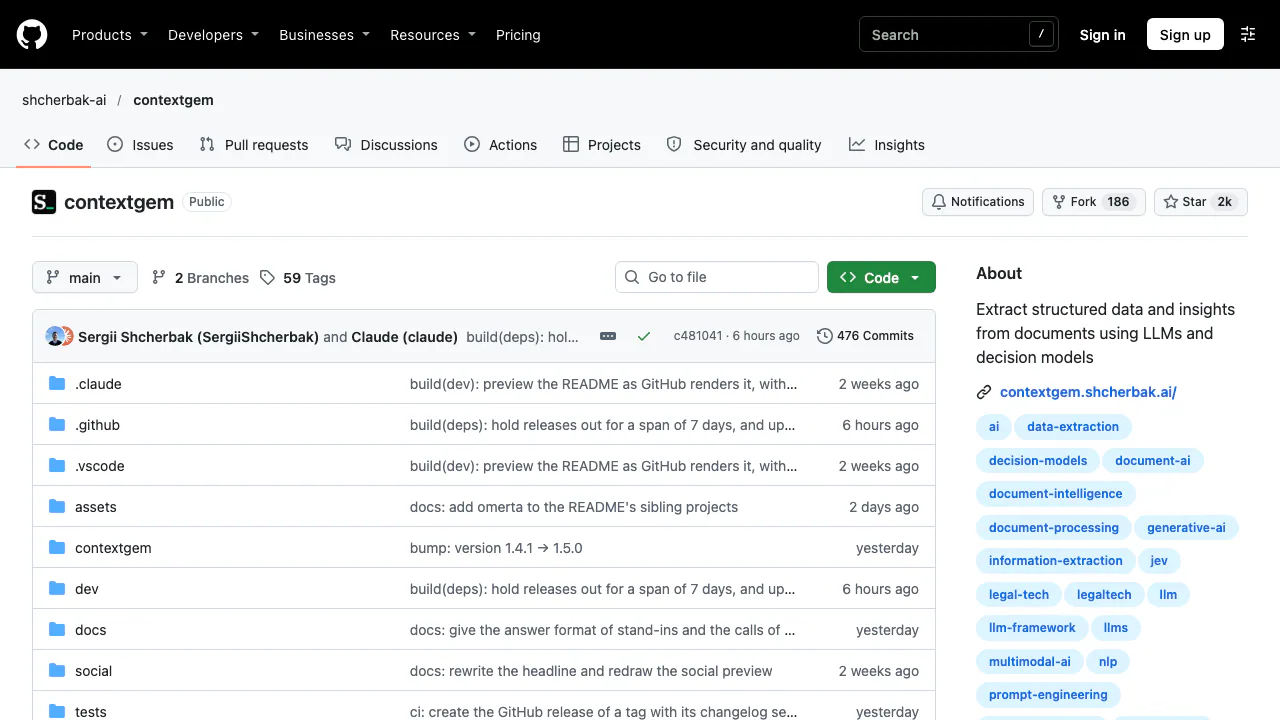Viewport: 1280px width, 720px height.
Task: Click the GitHub logo icon
Action: click(32, 35)
